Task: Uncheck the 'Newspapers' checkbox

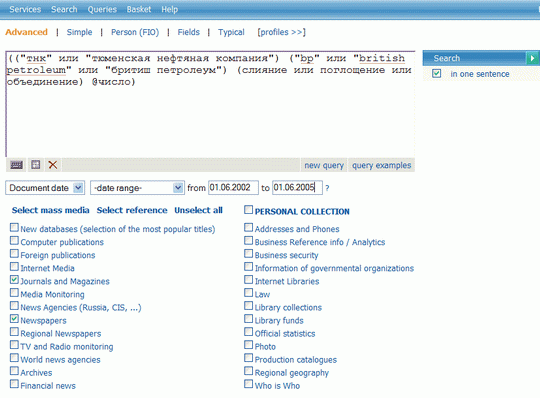Action: pyautogui.click(x=14, y=319)
